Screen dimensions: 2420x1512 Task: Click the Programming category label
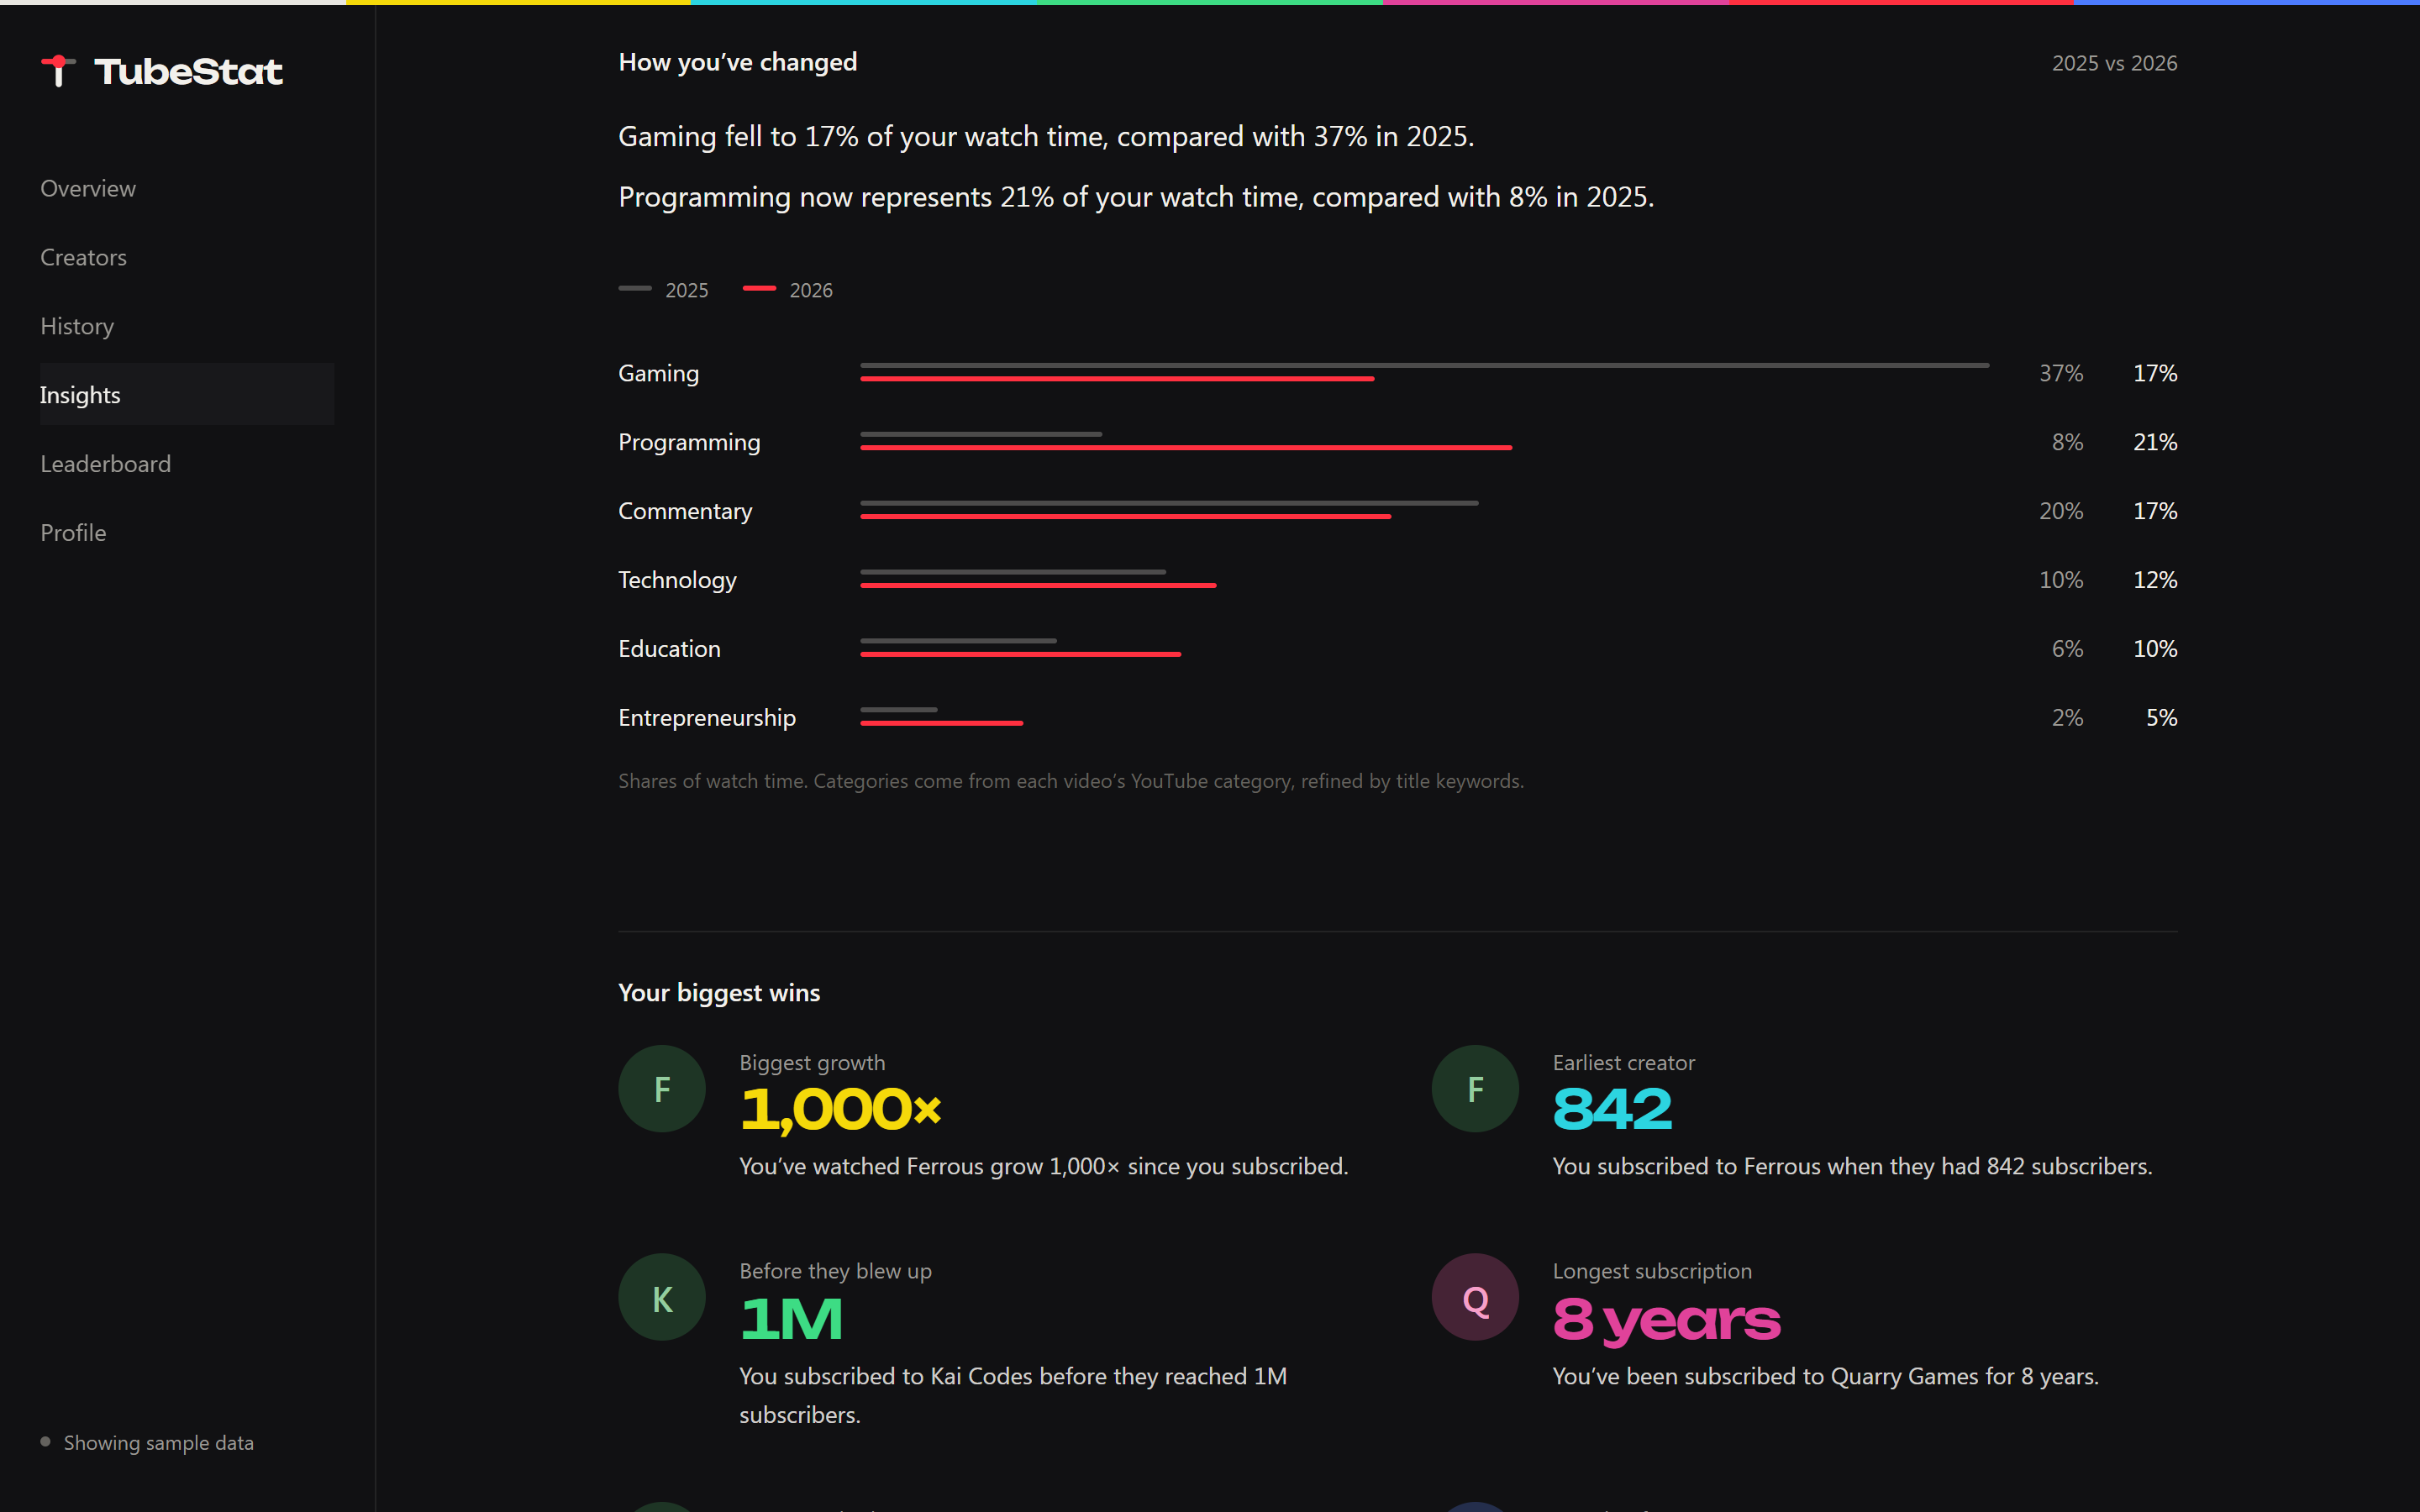[x=689, y=442]
